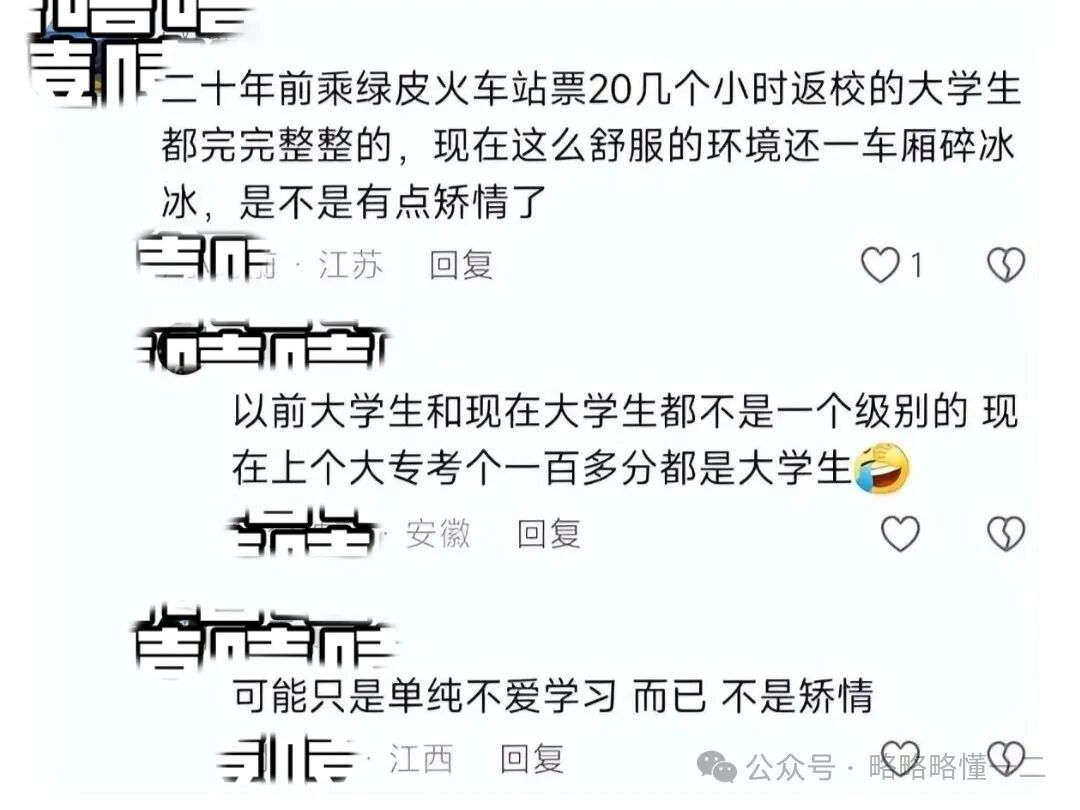Reply to the 江西 comment via 回复
1080x810 pixels.
(x=532, y=759)
